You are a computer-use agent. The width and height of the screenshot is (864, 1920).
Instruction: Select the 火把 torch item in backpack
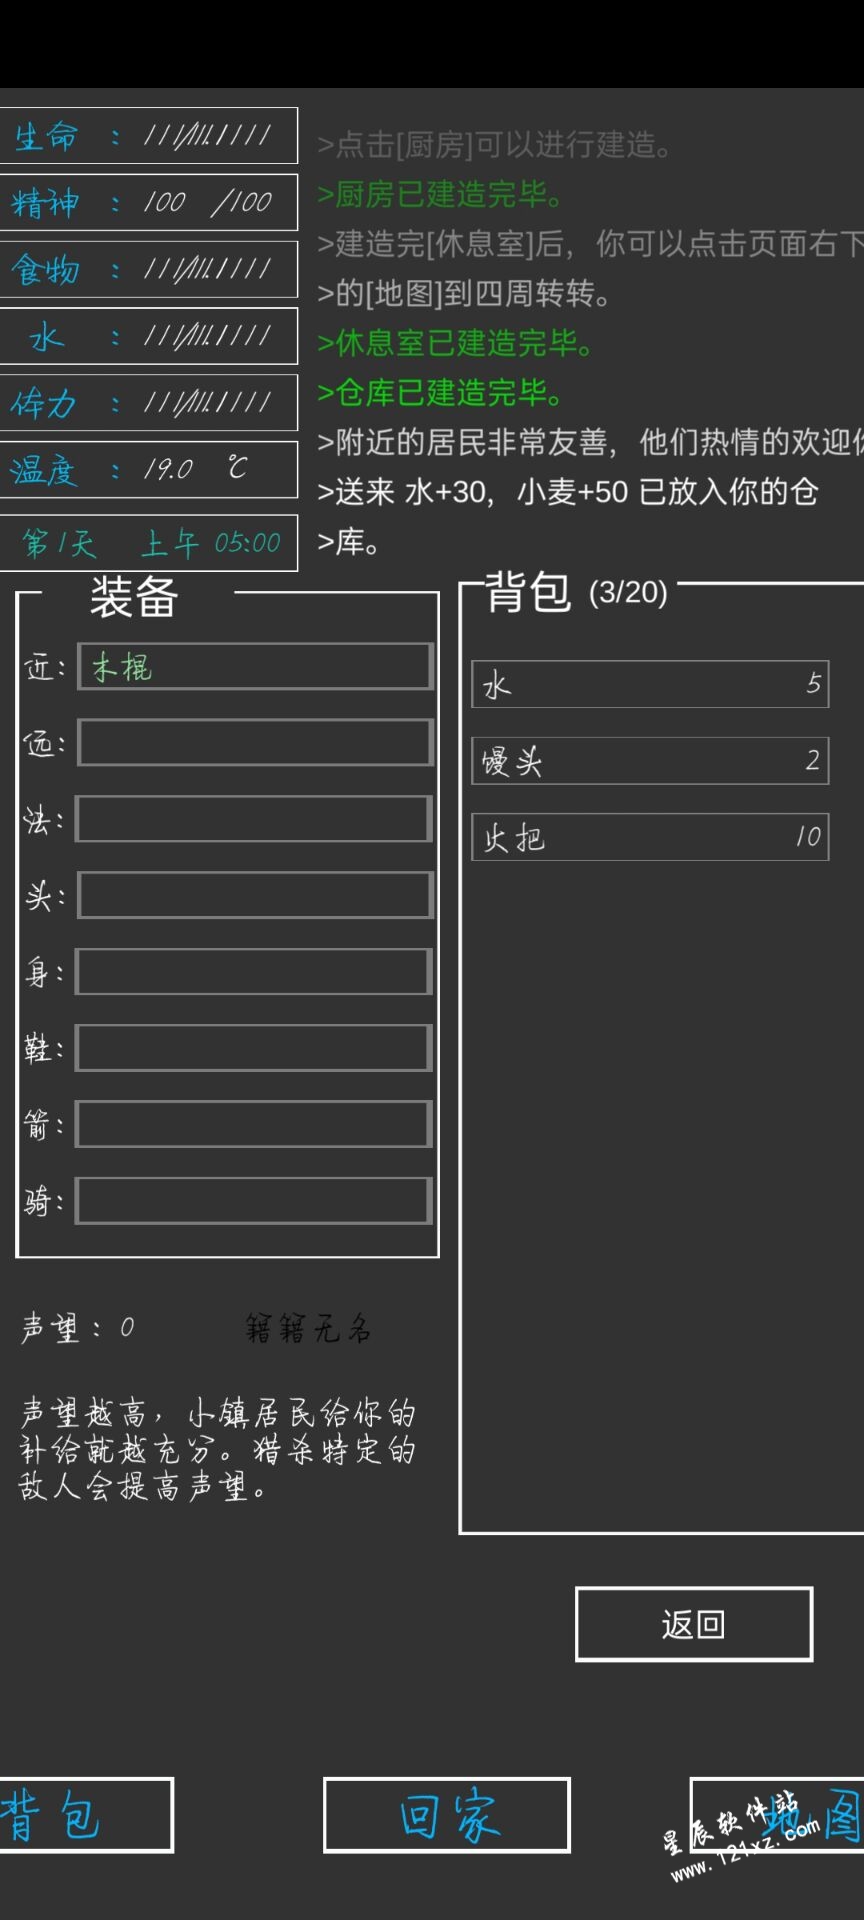(650, 837)
